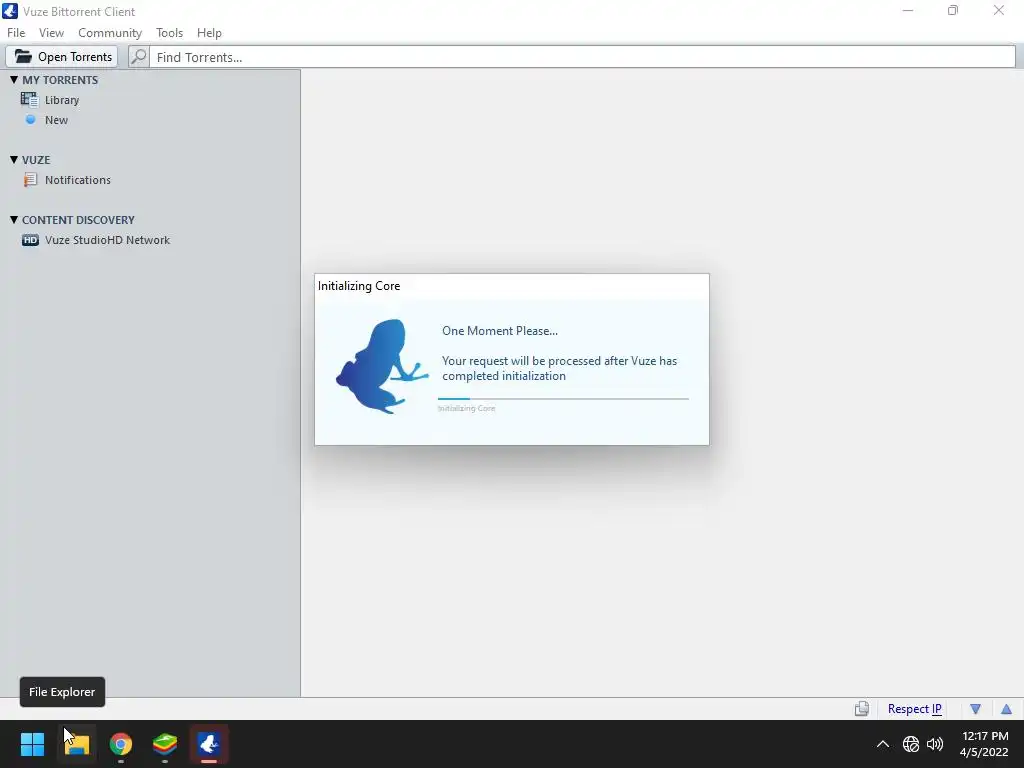Open the Tools menu
Image resolution: width=1024 pixels, height=768 pixels.
169,33
